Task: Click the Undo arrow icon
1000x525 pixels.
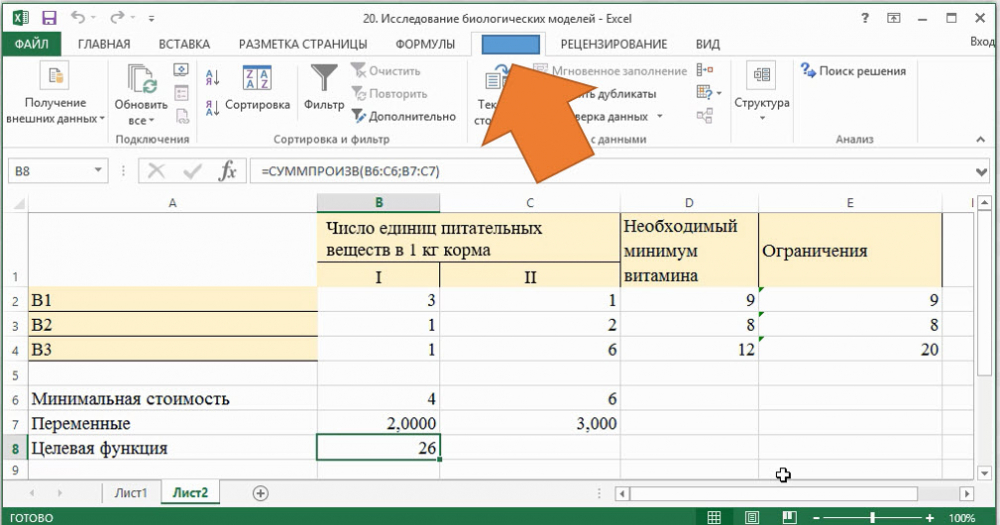Action: 79,17
